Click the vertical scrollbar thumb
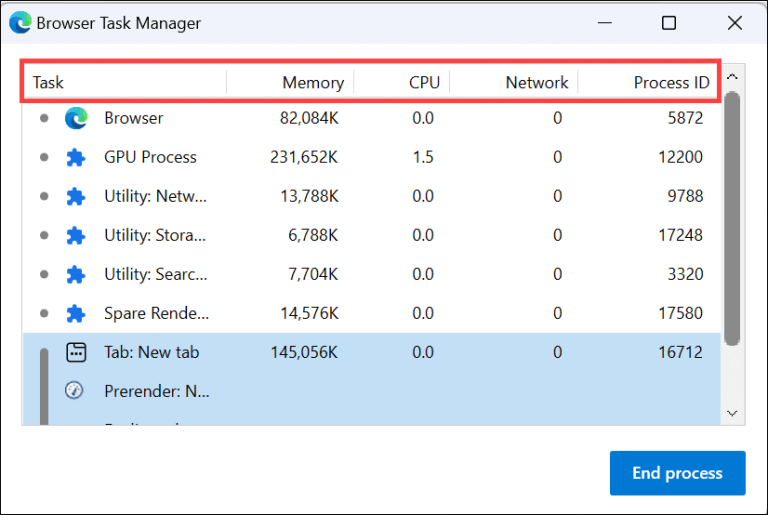 click(732, 219)
